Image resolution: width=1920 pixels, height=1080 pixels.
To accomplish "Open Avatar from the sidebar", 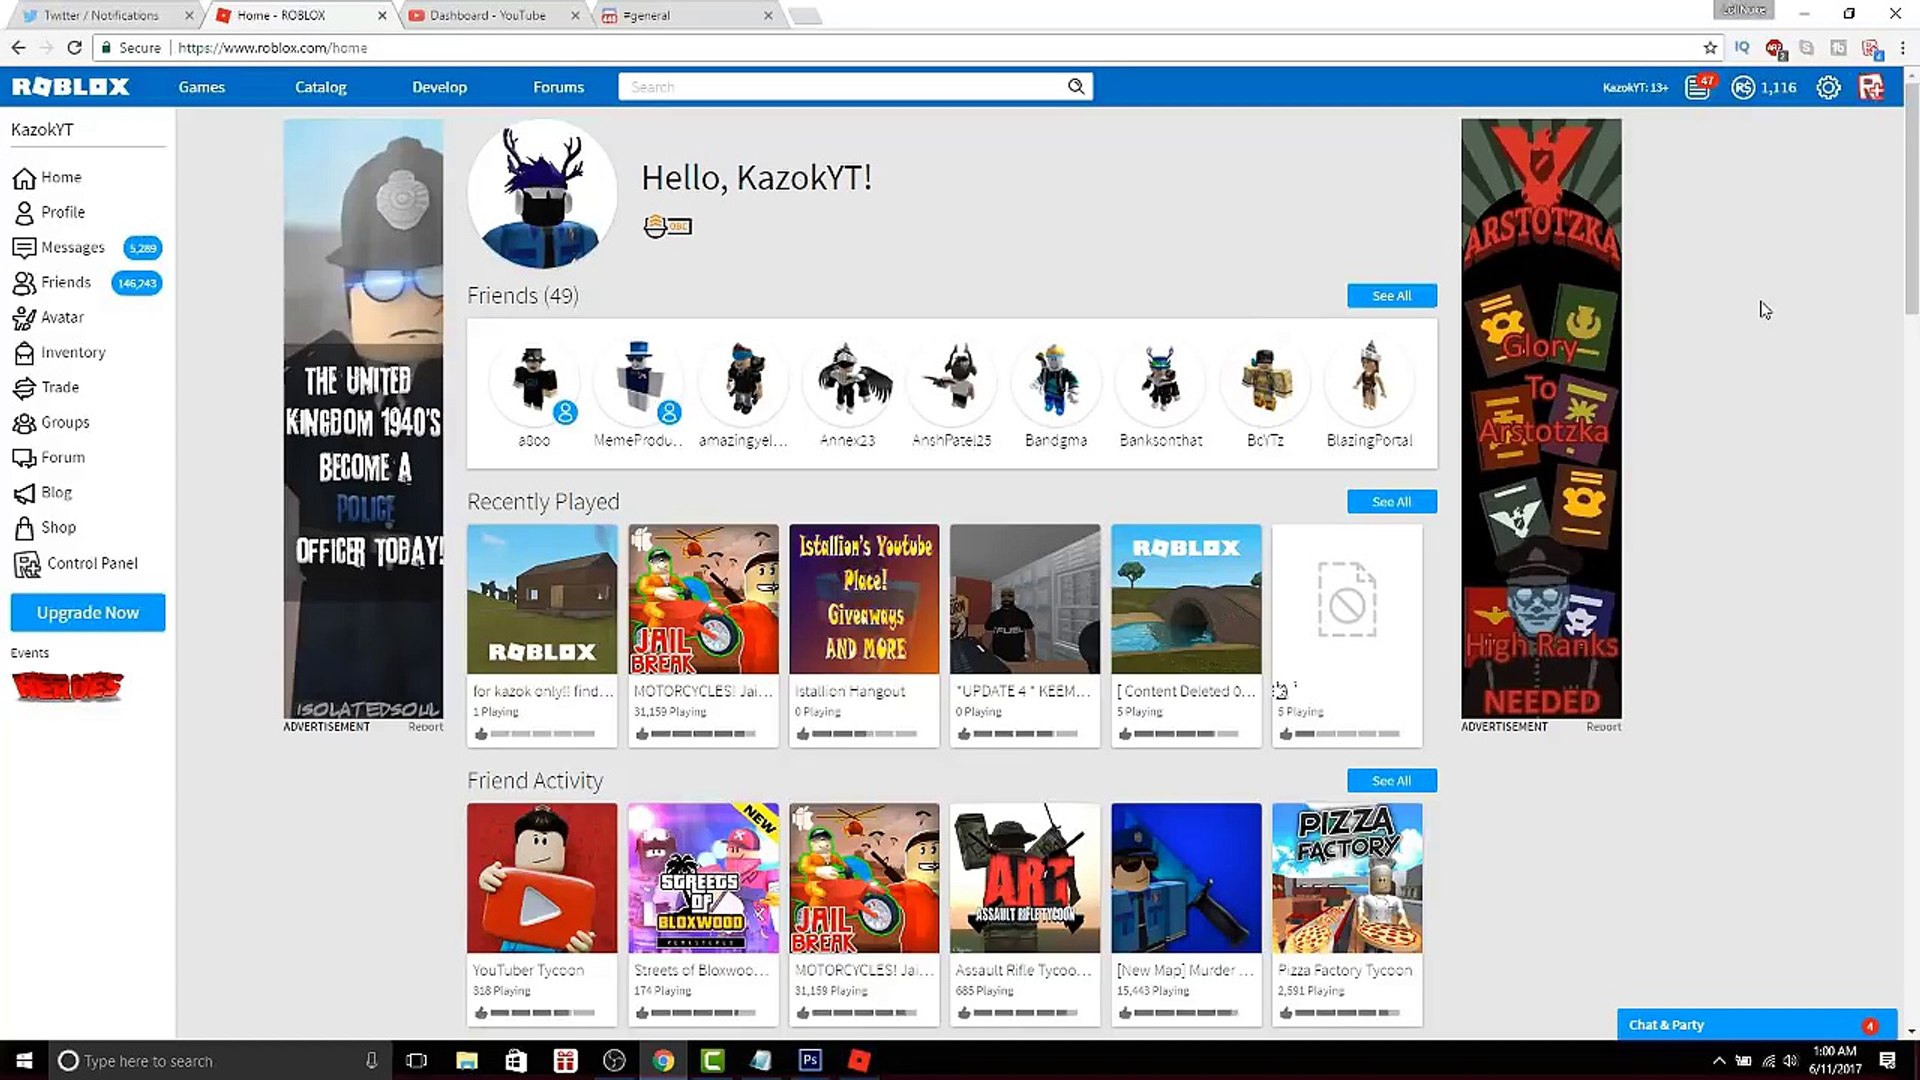I will coord(62,317).
